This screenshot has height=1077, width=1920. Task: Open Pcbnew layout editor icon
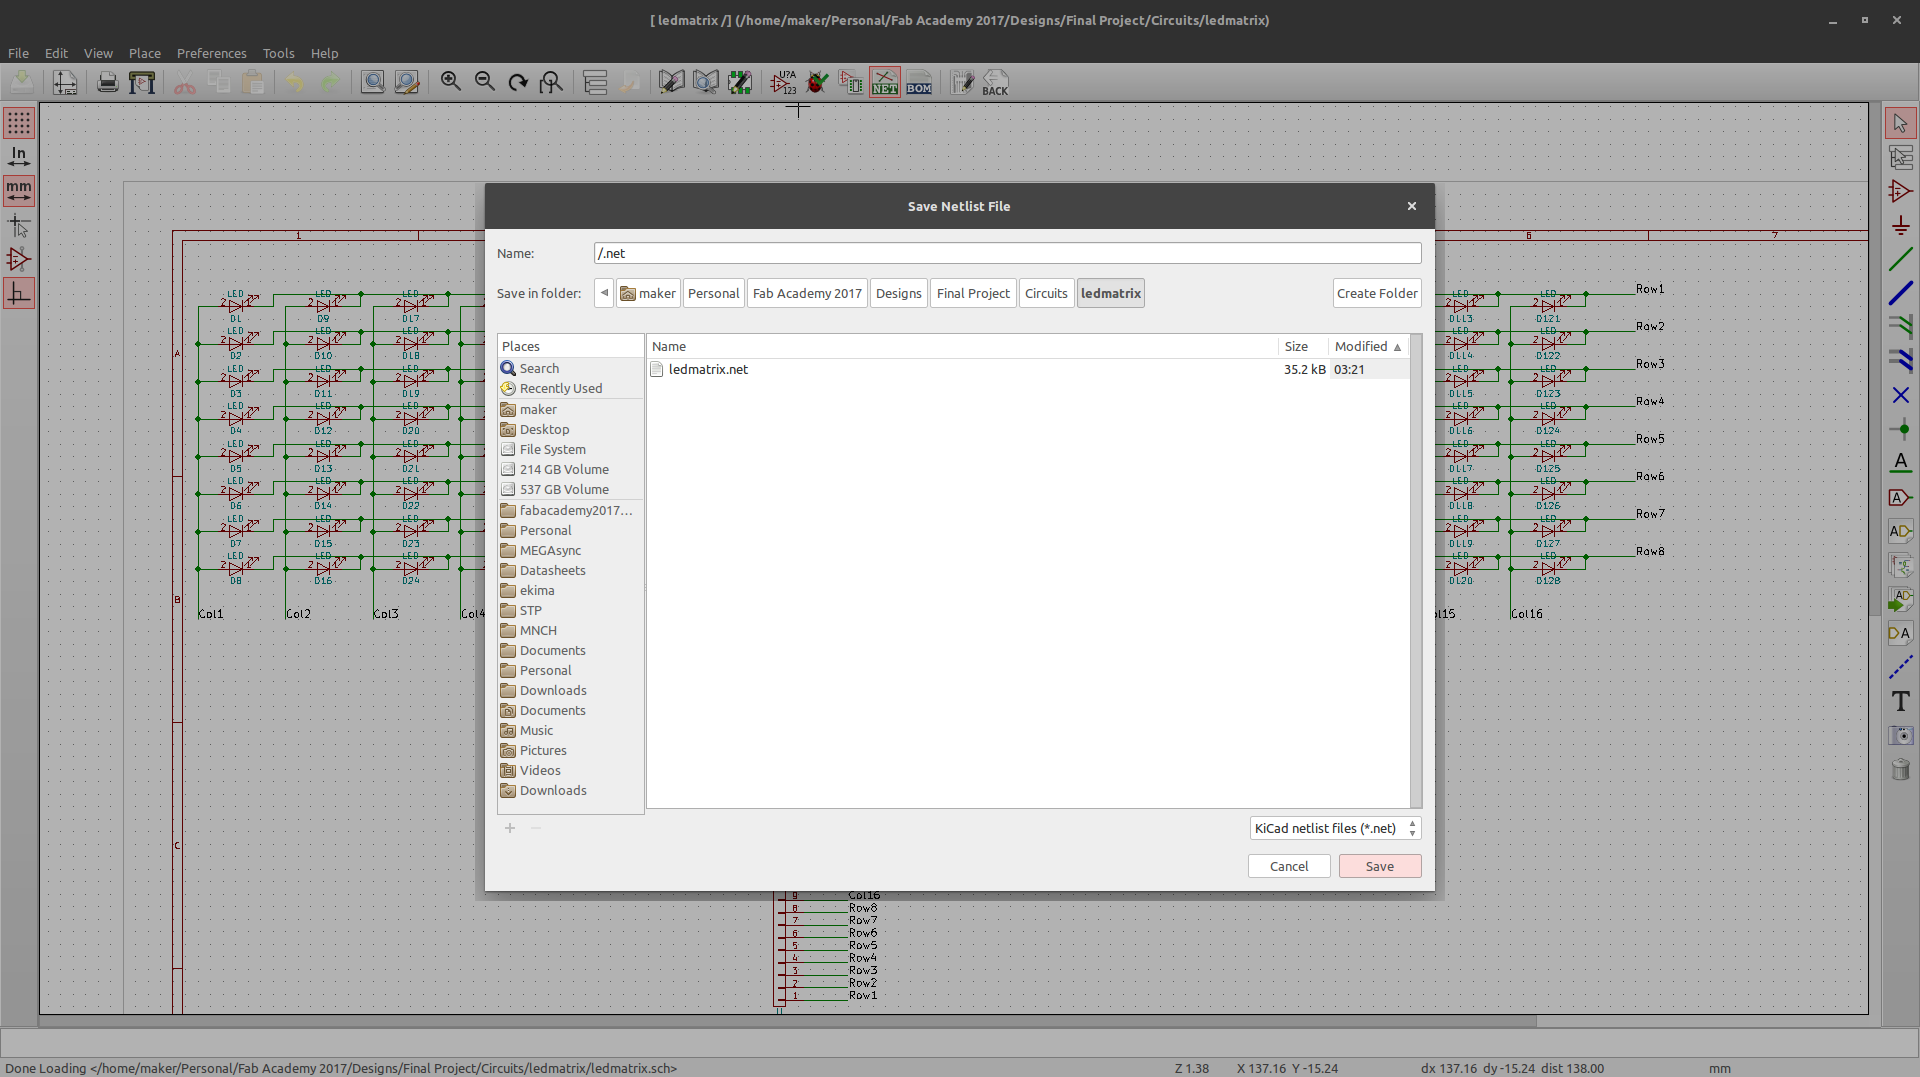click(962, 82)
